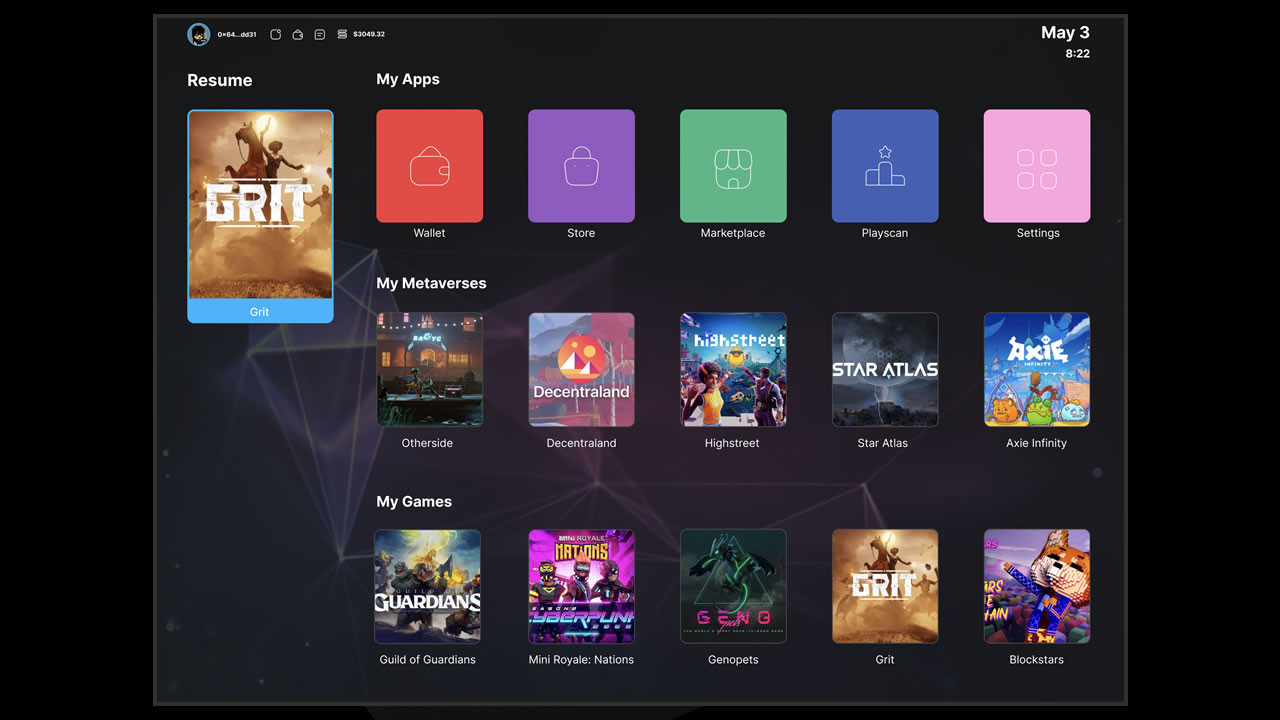Open the Playscan app
This screenshot has width=1280, height=720.
(x=885, y=166)
